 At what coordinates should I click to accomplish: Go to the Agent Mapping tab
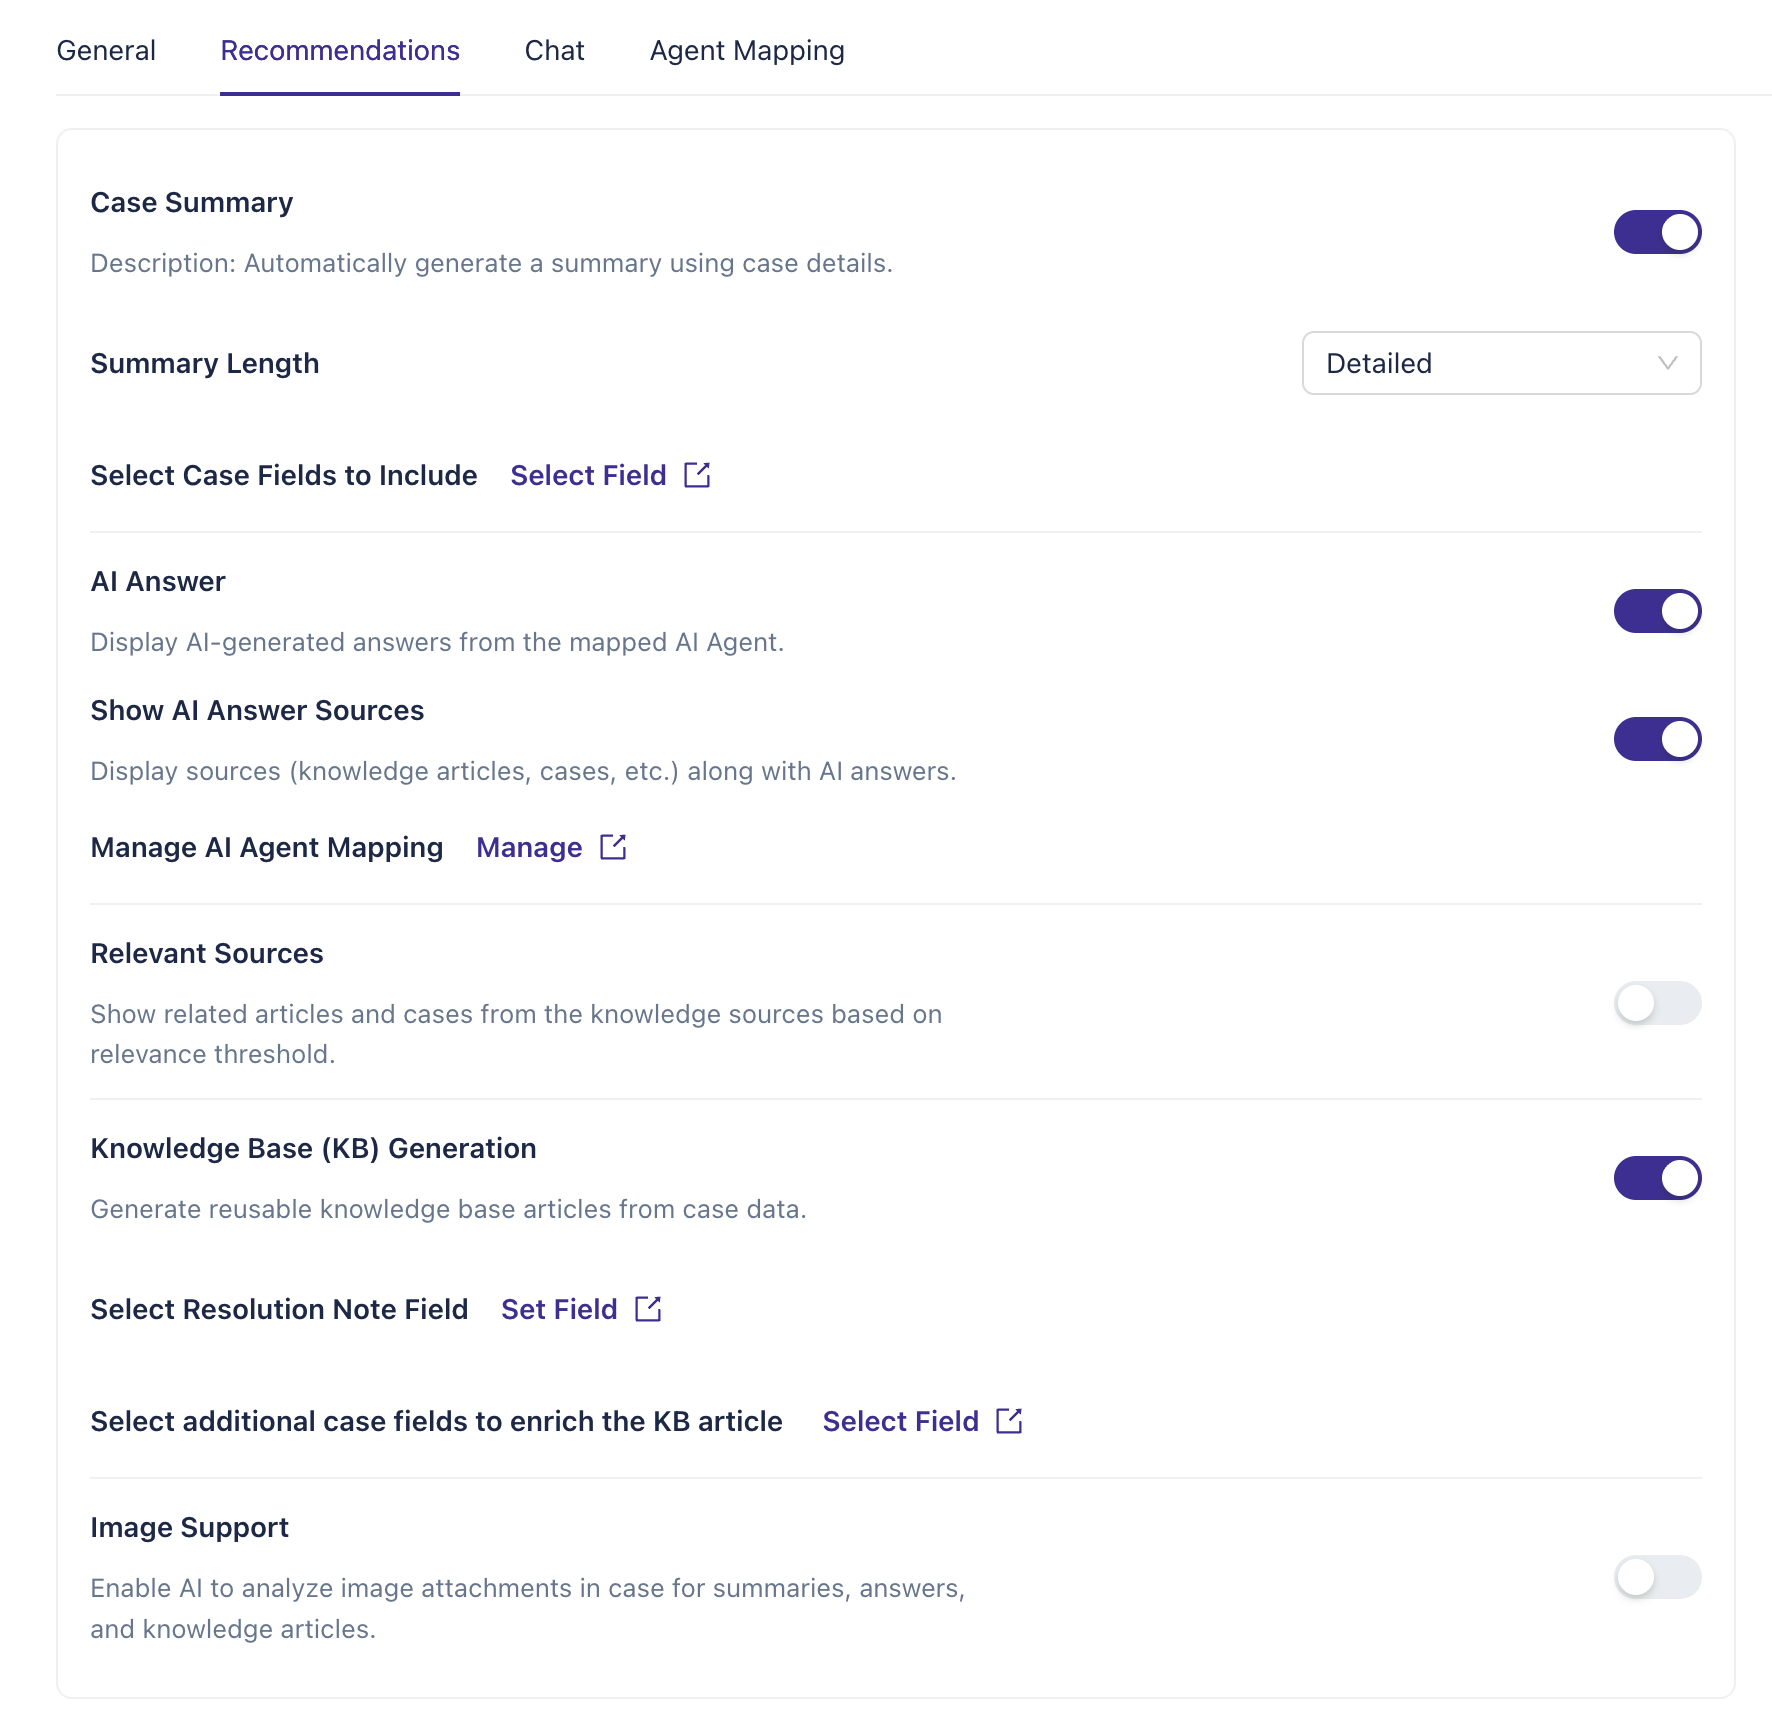click(x=747, y=50)
